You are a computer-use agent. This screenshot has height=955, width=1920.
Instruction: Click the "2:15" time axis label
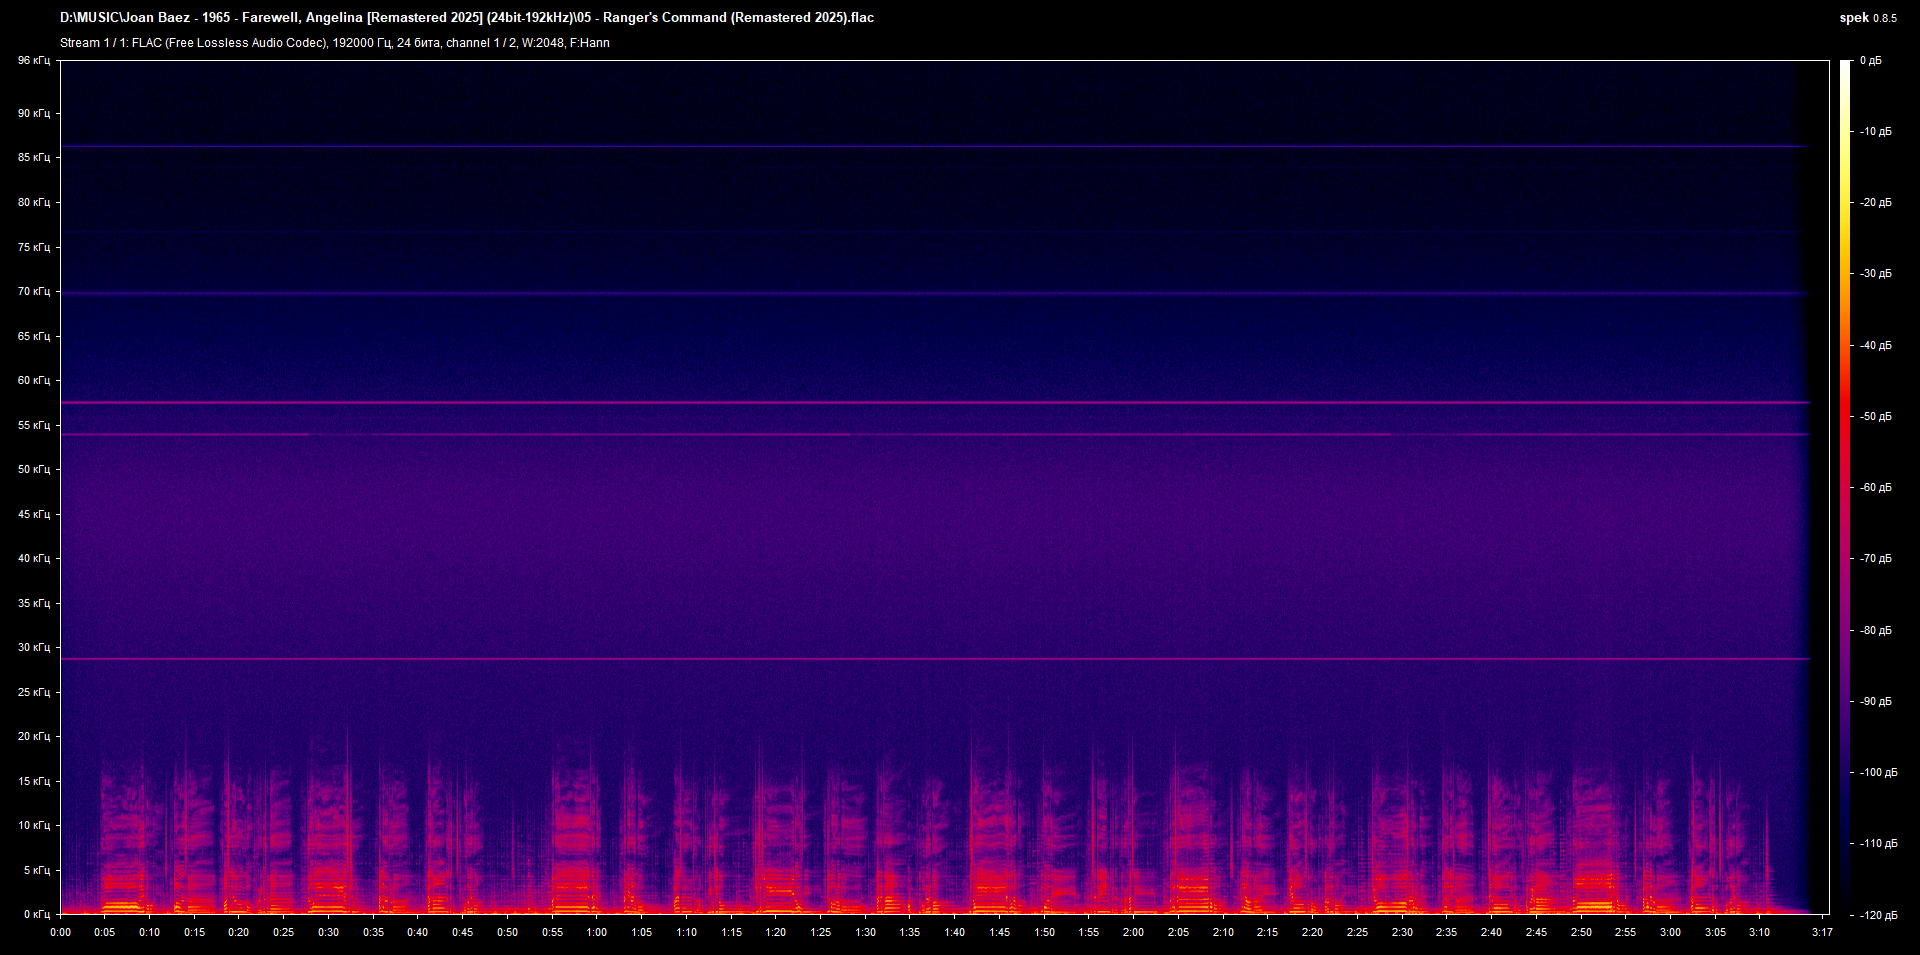pyautogui.click(x=1267, y=933)
